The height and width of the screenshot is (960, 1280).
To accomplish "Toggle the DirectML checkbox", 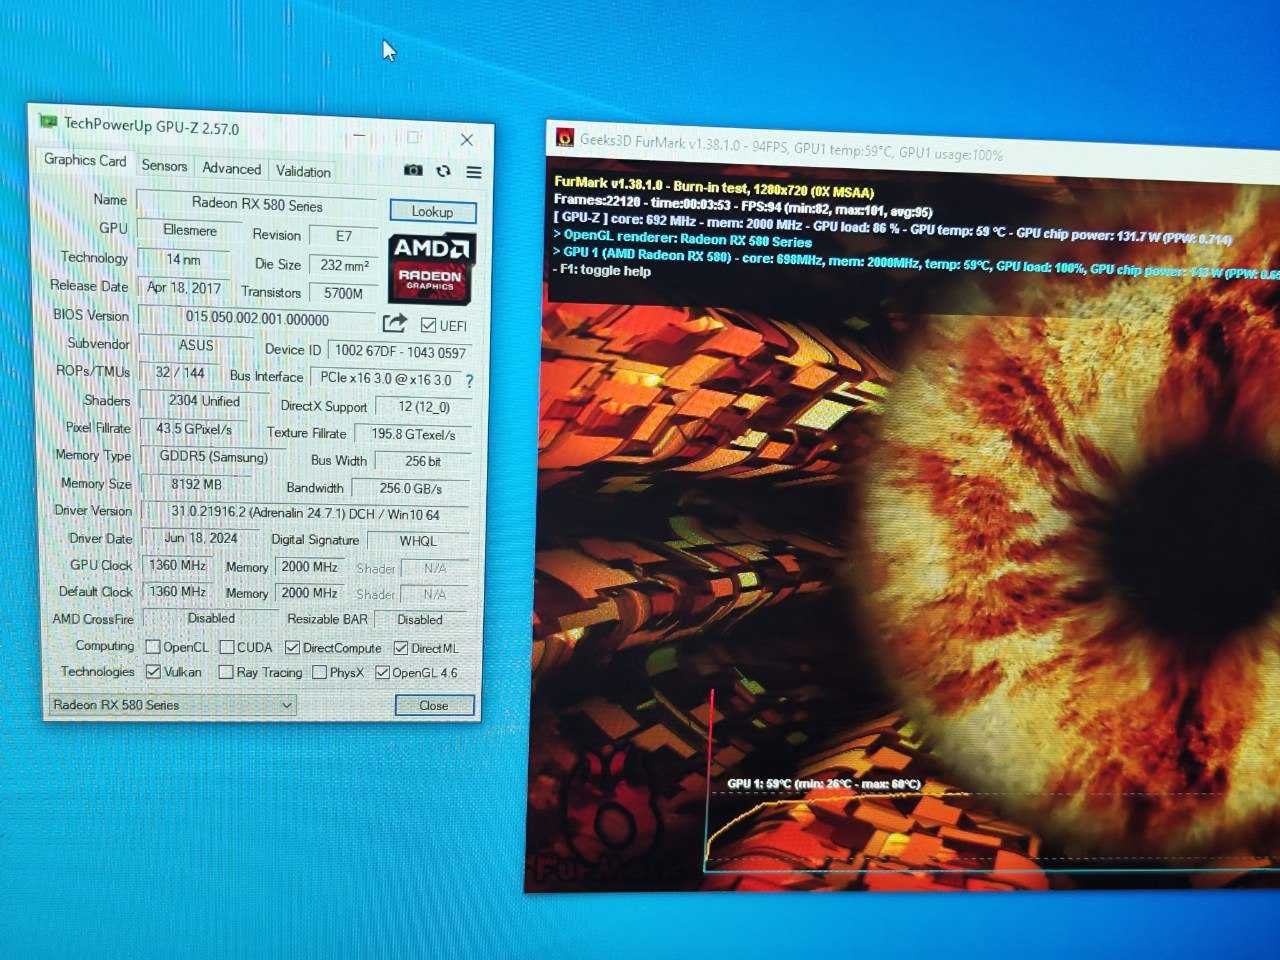I will 401,648.
